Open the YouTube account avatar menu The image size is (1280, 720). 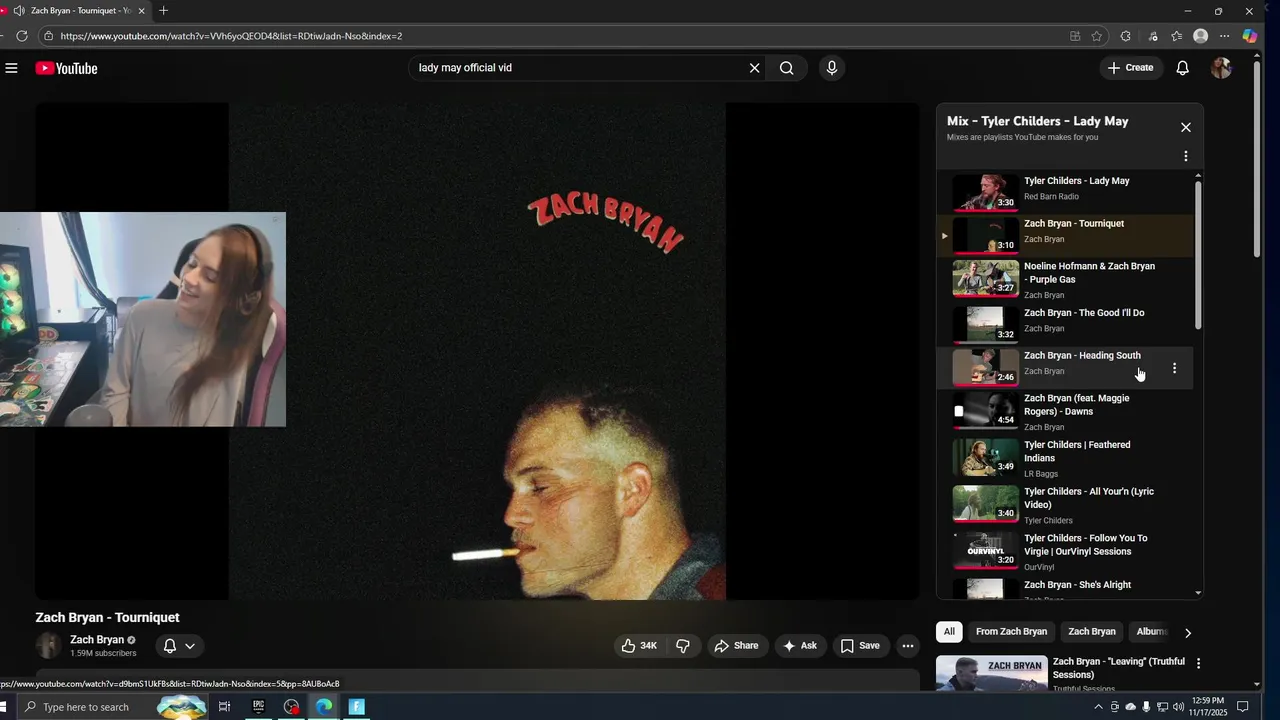coord(1221,68)
